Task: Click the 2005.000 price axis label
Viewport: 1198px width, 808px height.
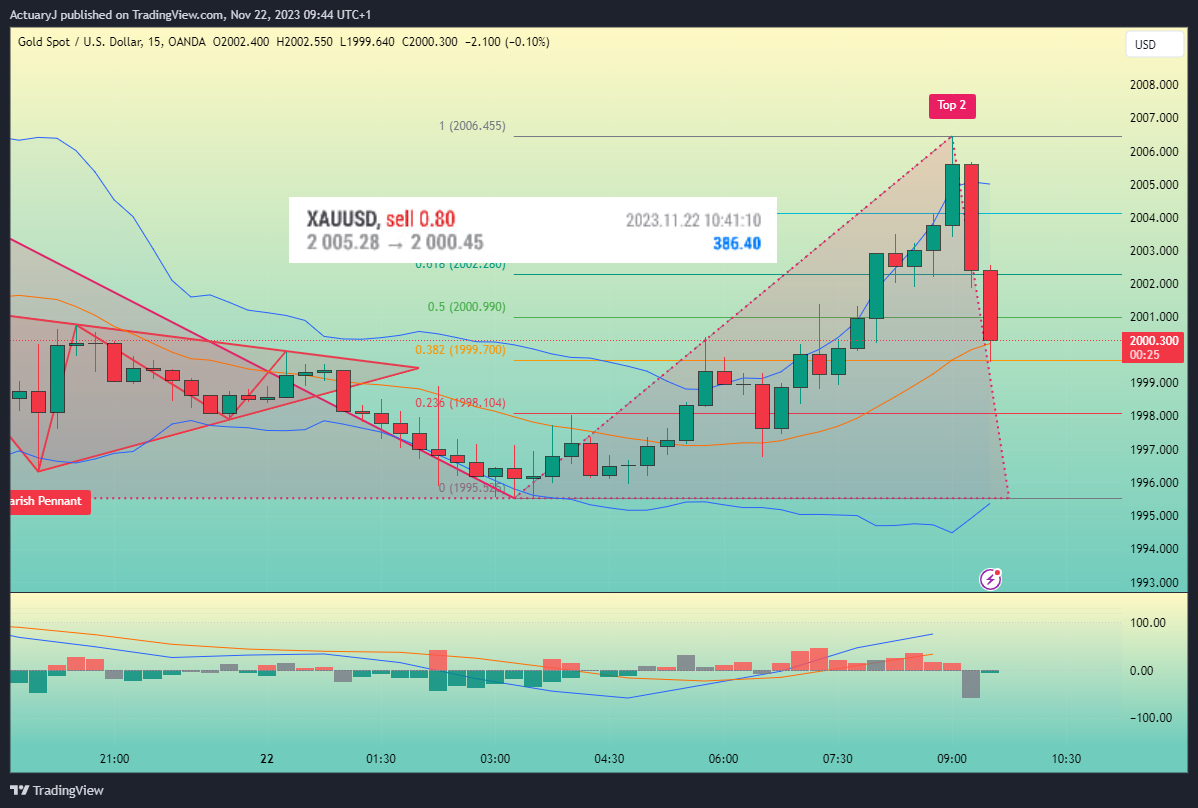Action: (x=1154, y=184)
